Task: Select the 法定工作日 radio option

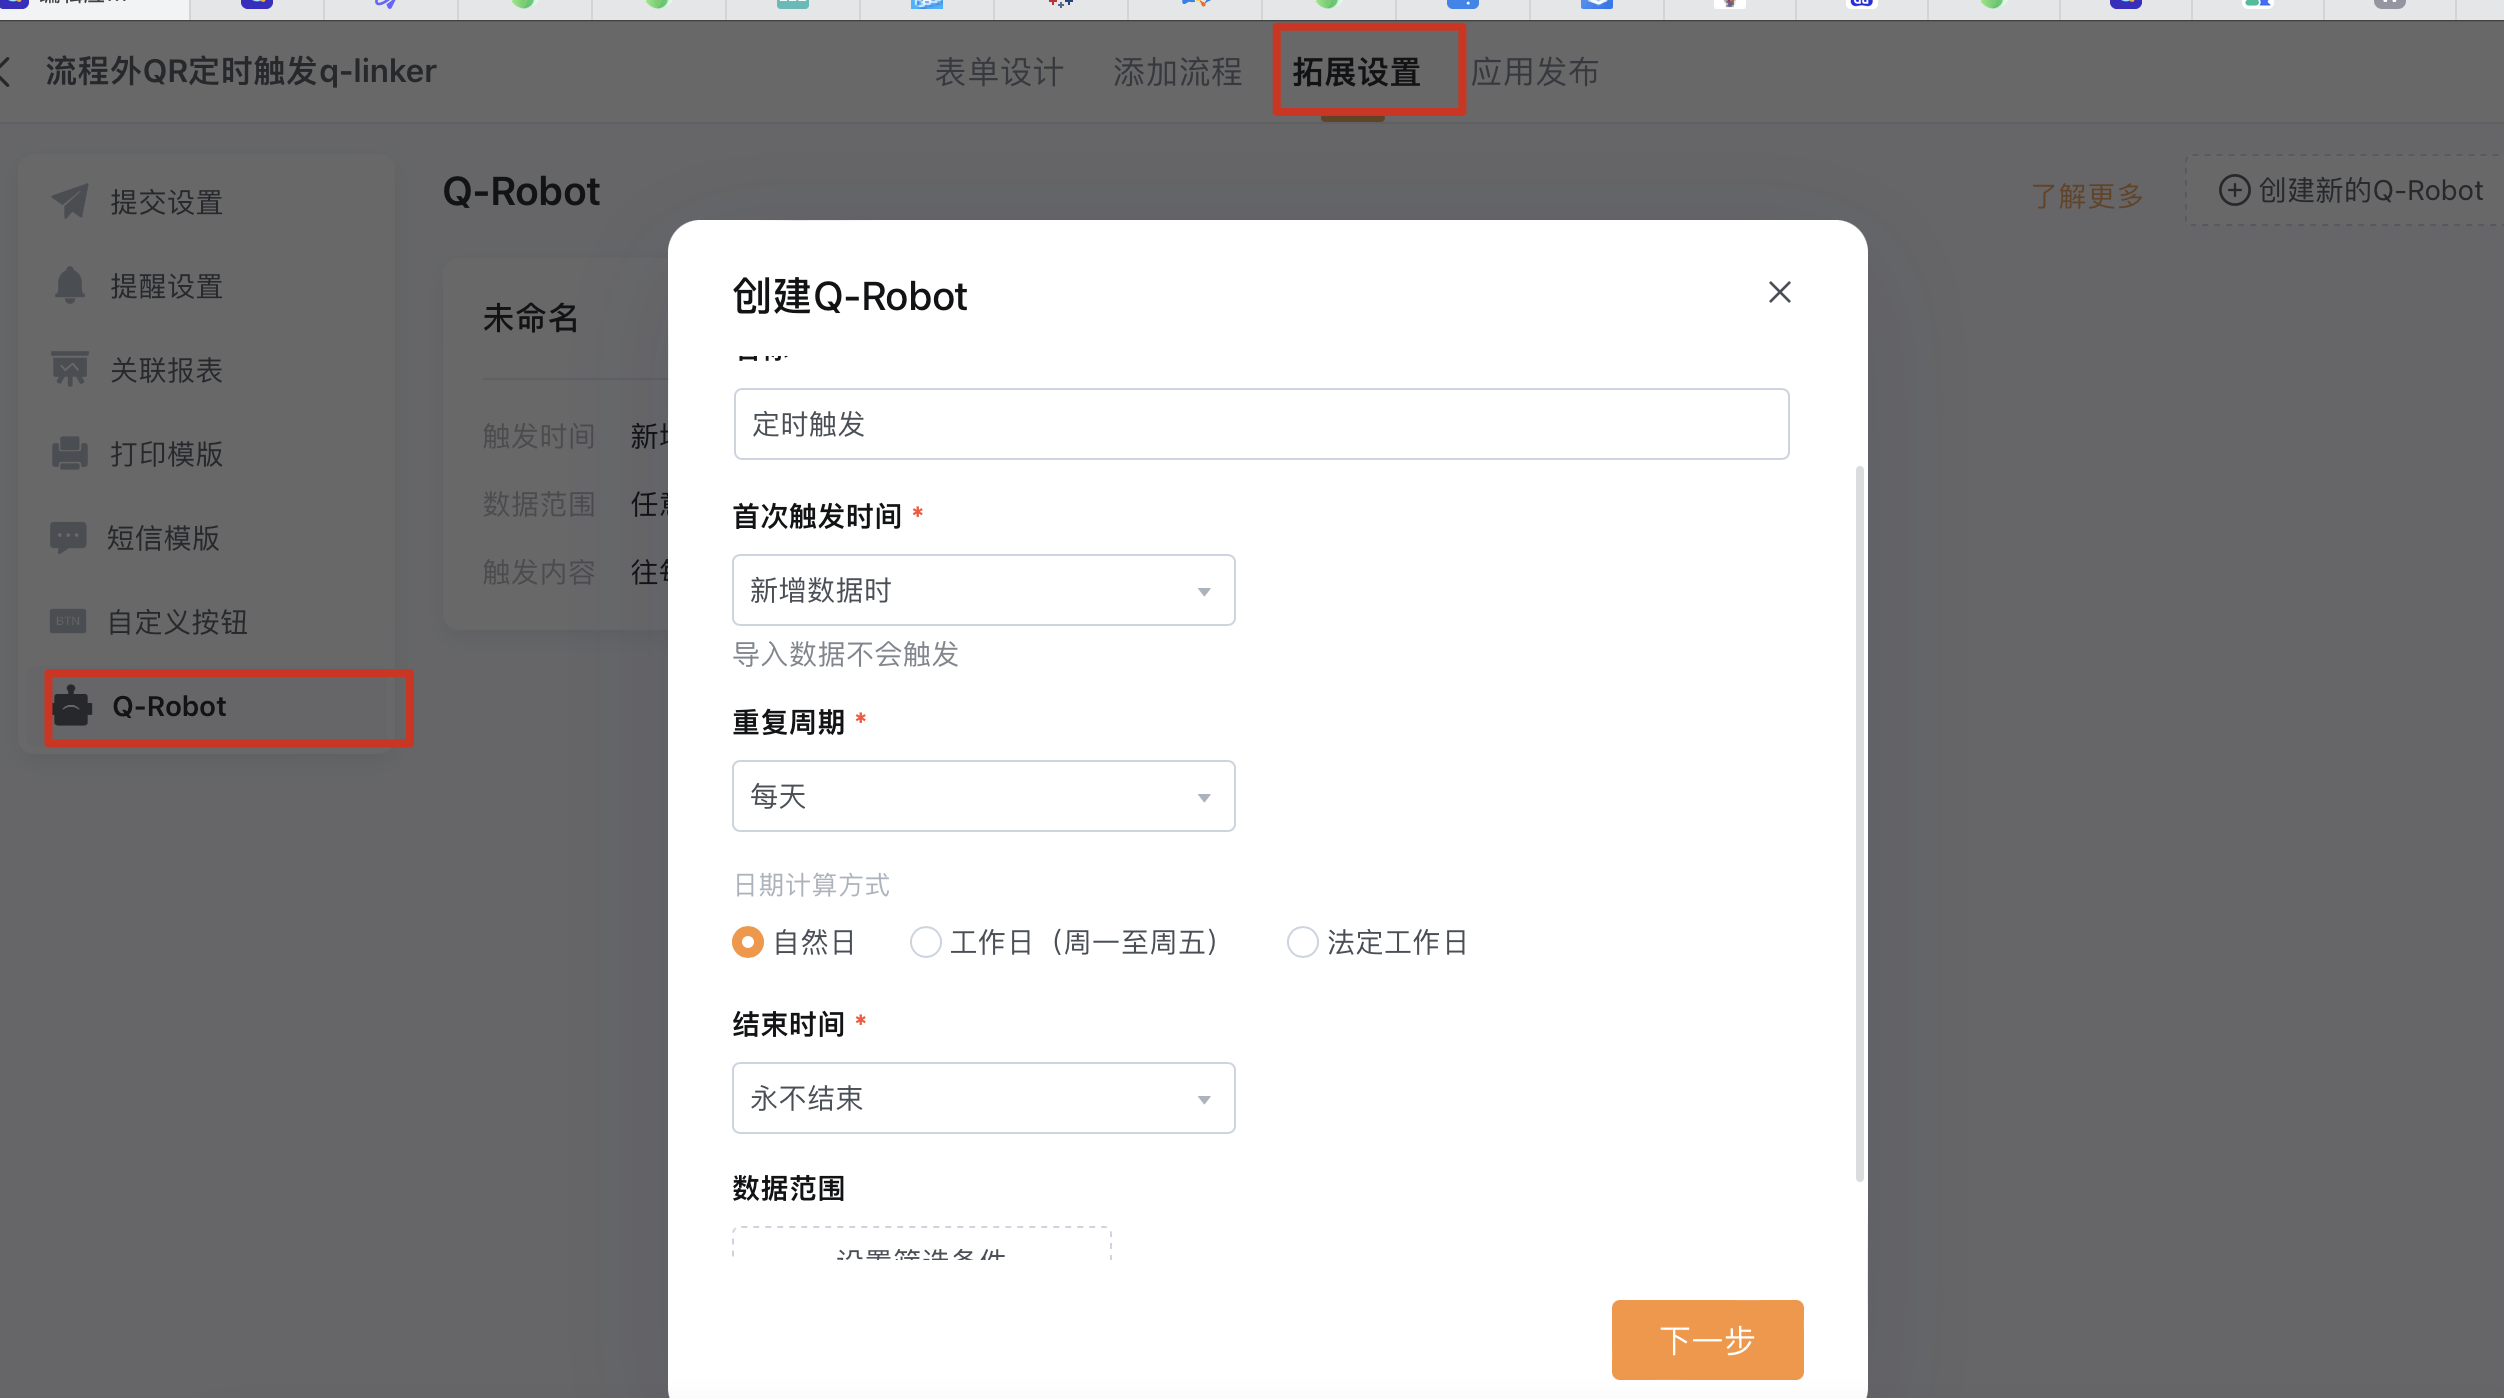Action: (1302, 942)
